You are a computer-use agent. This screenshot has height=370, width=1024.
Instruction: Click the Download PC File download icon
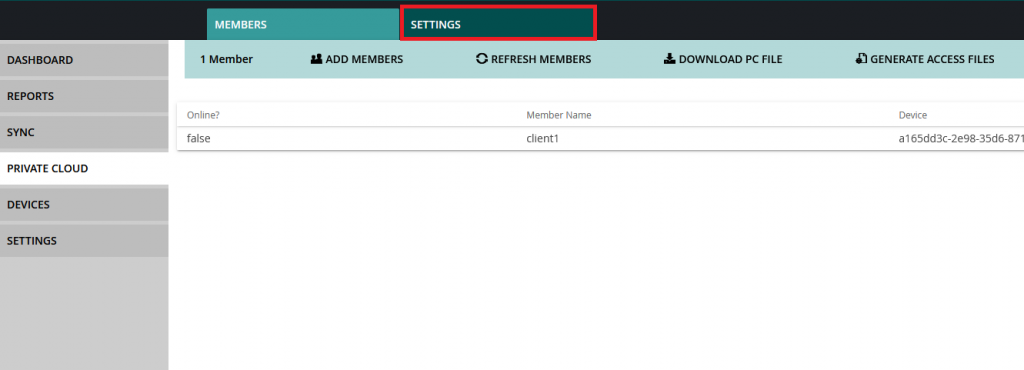click(x=669, y=59)
